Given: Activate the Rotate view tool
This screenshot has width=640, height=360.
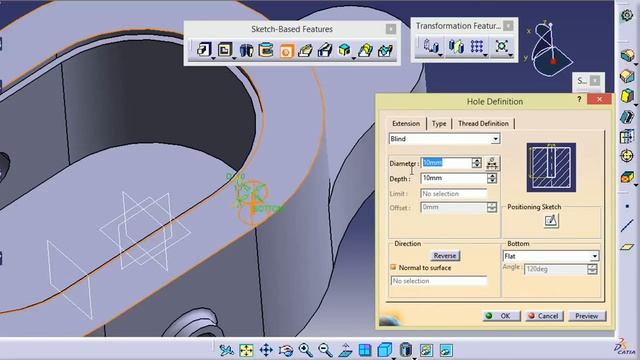Looking at the screenshot, I should tap(286, 350).
